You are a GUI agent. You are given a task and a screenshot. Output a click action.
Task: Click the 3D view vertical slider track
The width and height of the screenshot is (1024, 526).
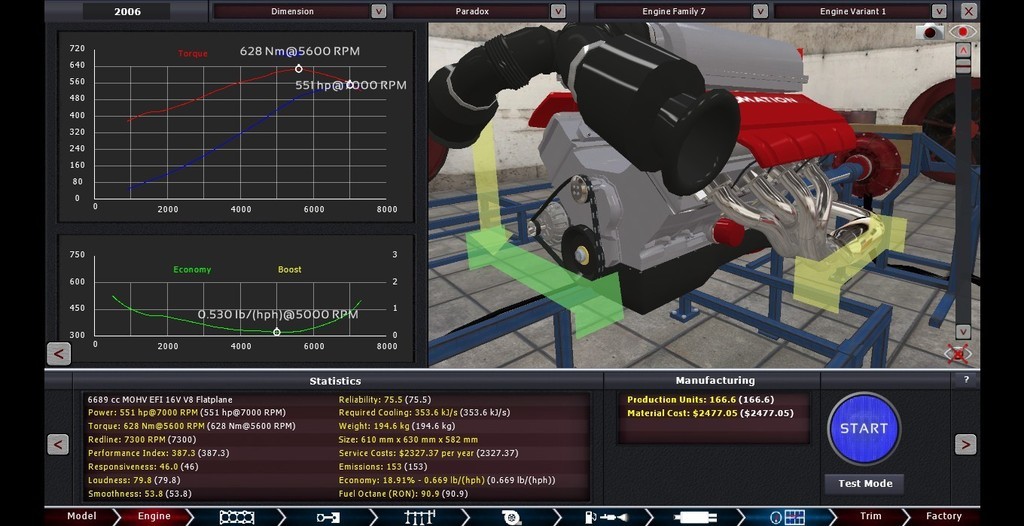click(x=963, y=190)
